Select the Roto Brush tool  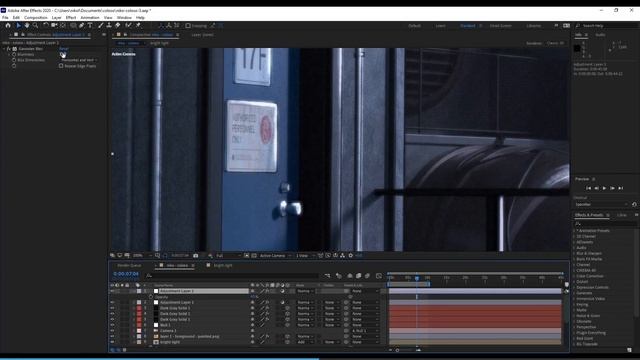tap(128, 25)
